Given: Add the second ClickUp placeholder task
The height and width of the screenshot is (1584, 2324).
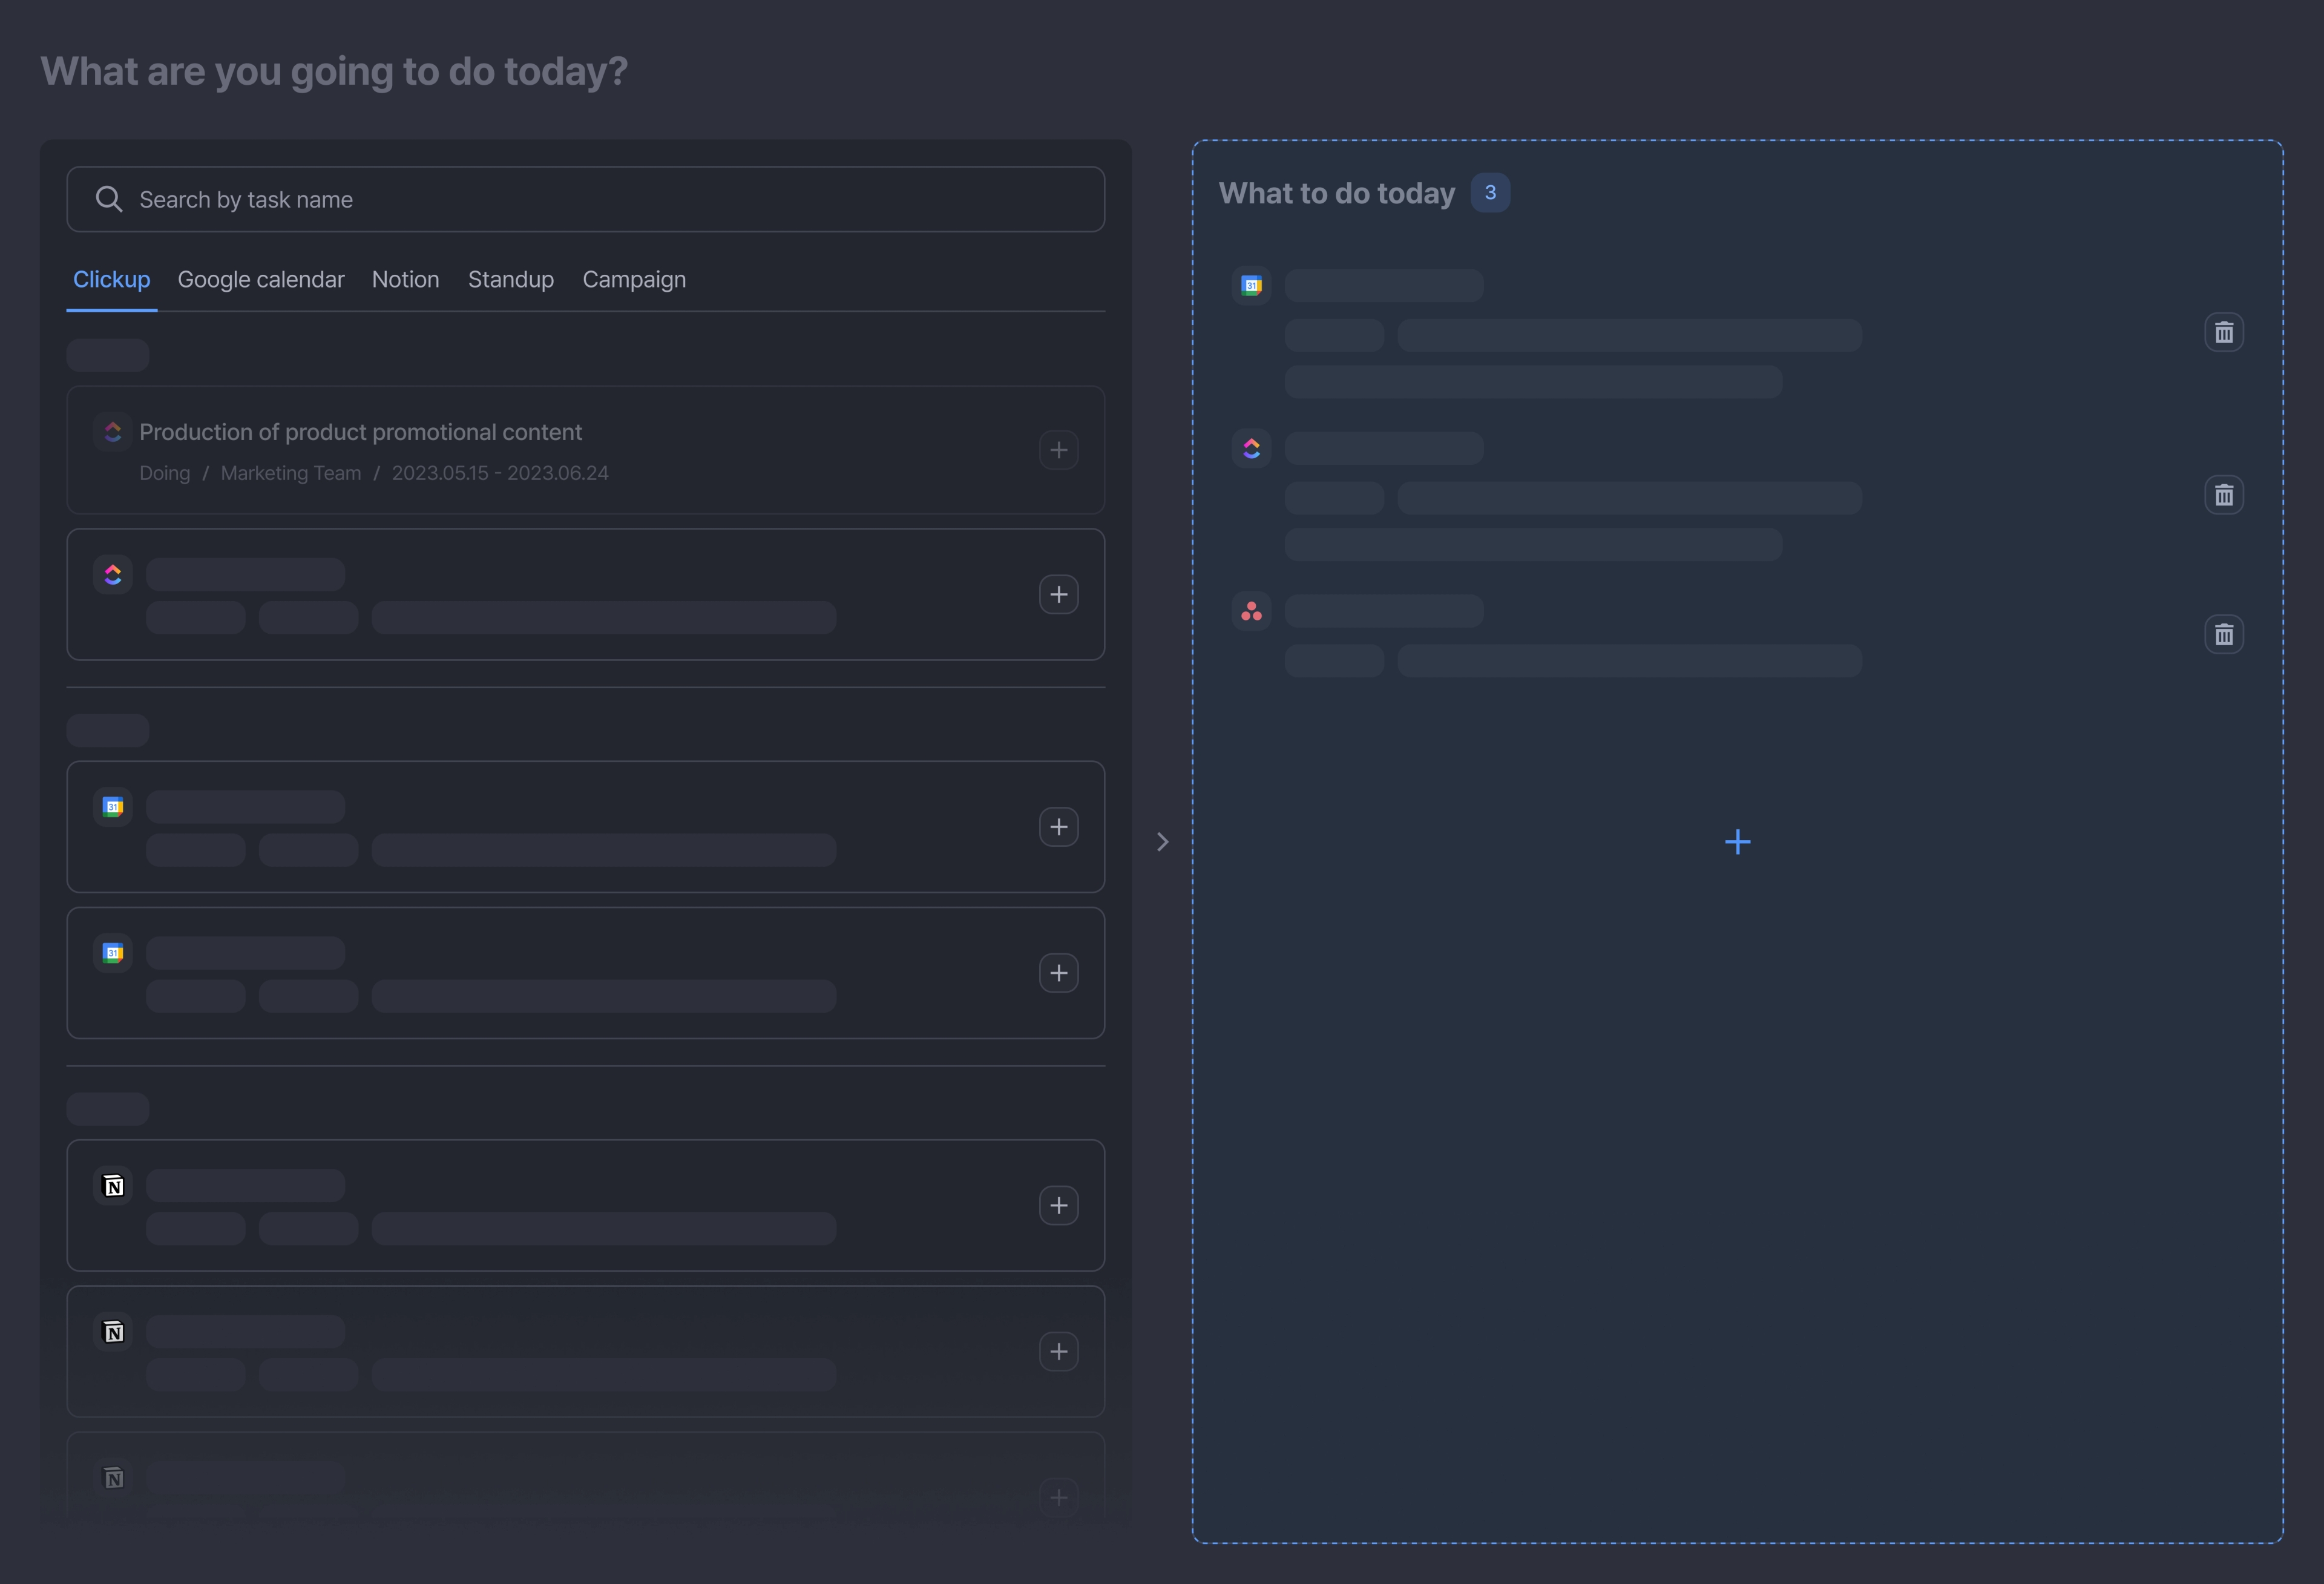Looking at the screenshot, I should pos(1058,594).
